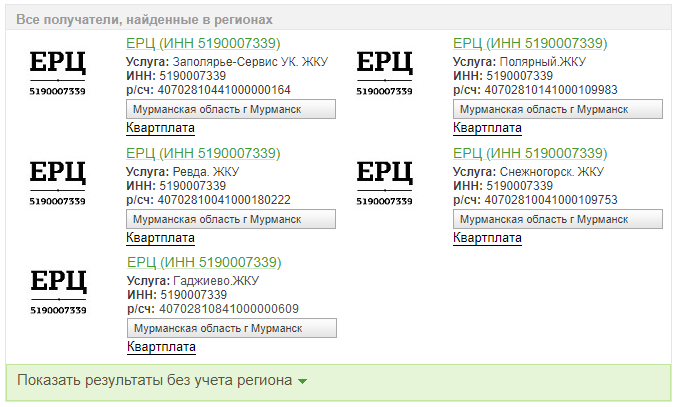Click ЕРЦ logo beside Ревда. ЖКУ entry
Image resolution: width=678 pixels, height=407 pixels.
[x=58, y=183]
